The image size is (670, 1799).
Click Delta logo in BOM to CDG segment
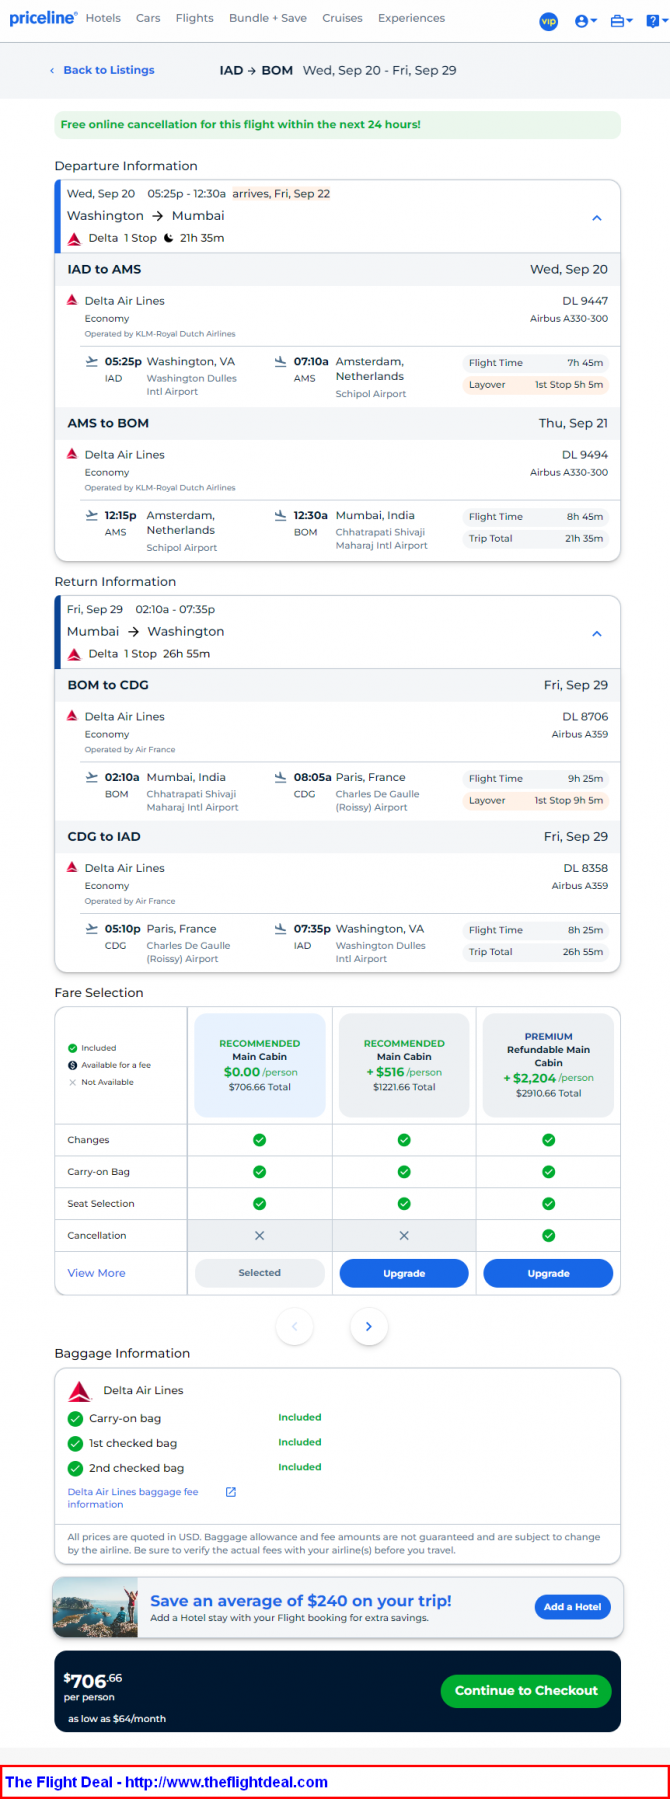(x=72, y=716)
